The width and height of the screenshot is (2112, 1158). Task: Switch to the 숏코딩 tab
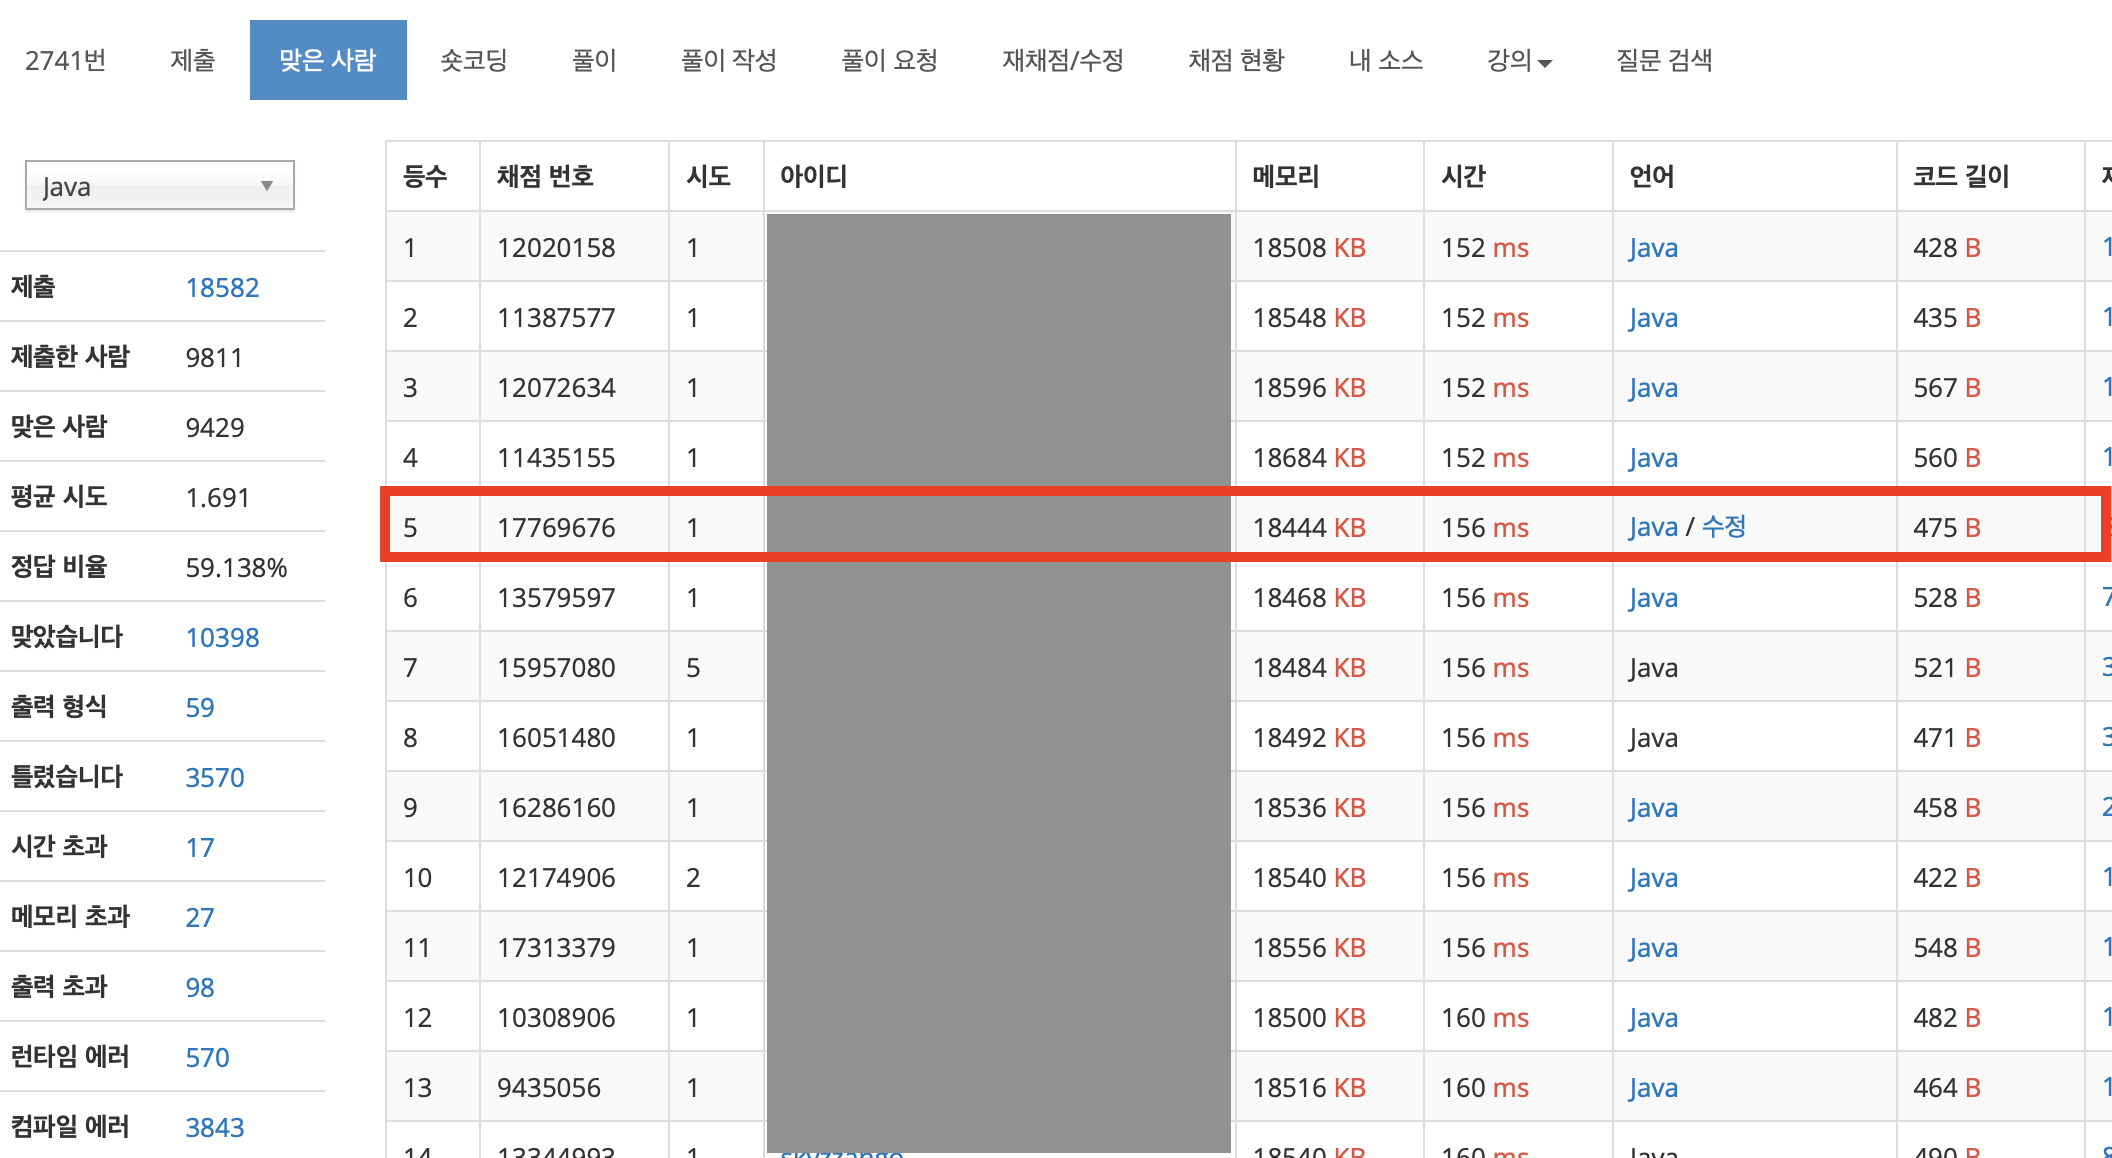click(474, 61)
